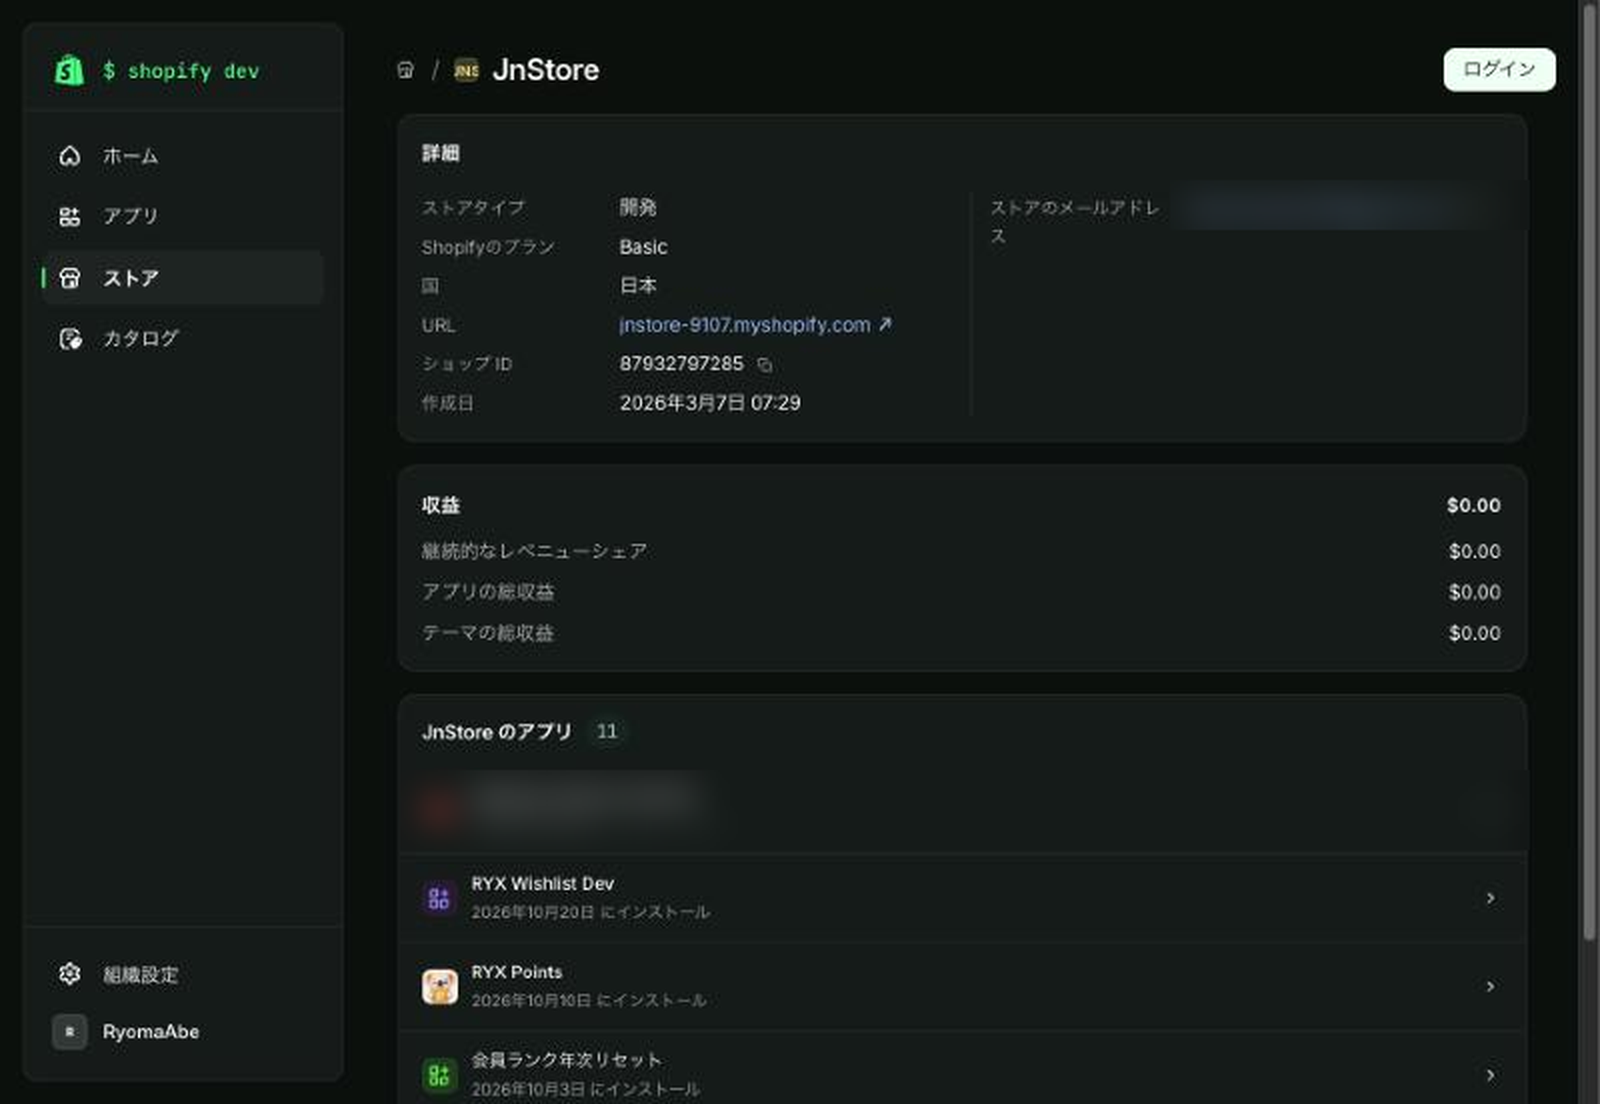Click the RYX Wishlist Dev app icon
1600x1104 pixels.
pyautogui.click(x=439, y=898)
